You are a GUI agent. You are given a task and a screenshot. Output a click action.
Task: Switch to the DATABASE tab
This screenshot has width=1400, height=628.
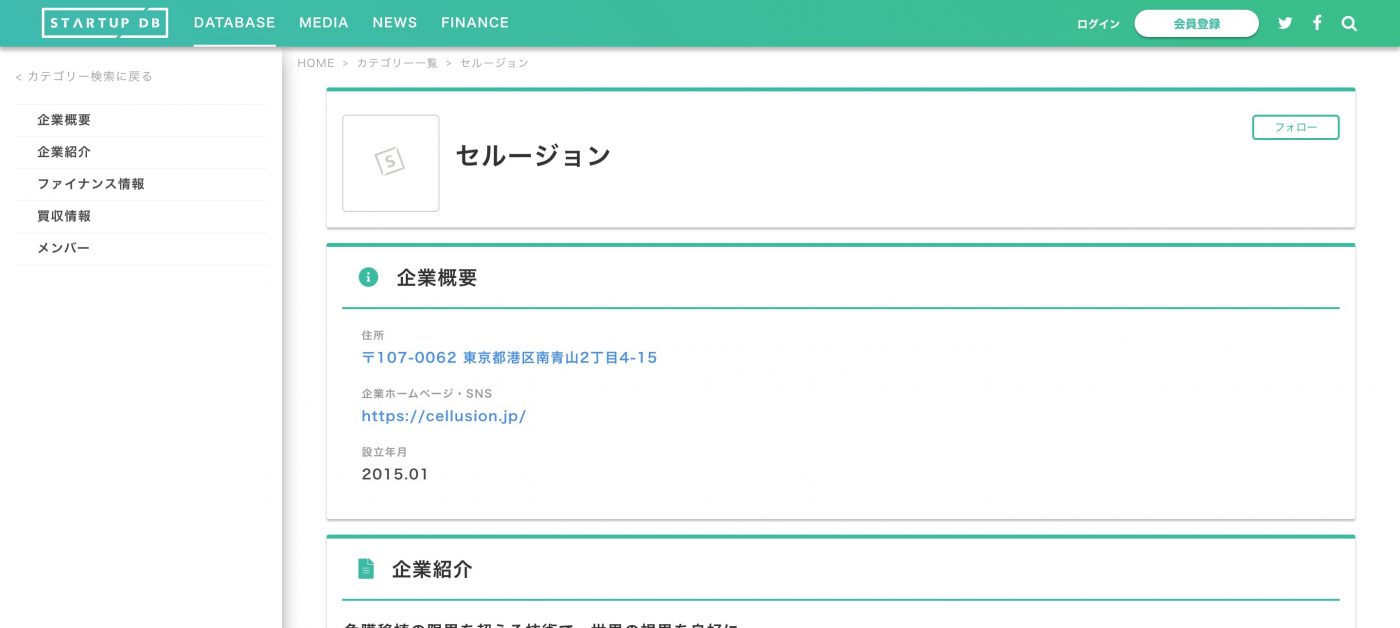point(234,22)
